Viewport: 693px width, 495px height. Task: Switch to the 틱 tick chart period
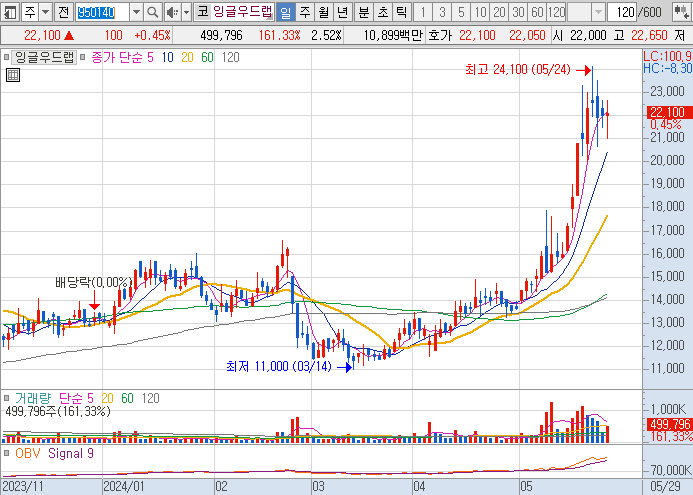(x=401, y=12)
